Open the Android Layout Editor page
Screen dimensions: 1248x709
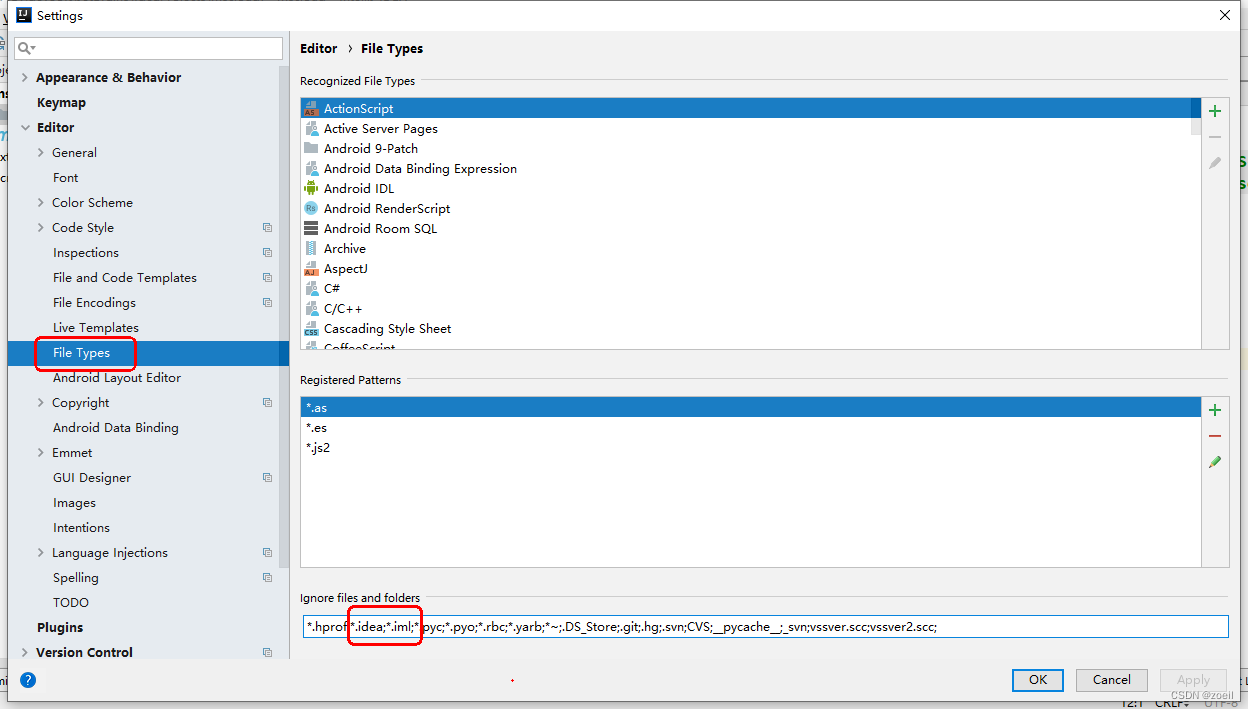pyautogui.click(x=117, y=377)
